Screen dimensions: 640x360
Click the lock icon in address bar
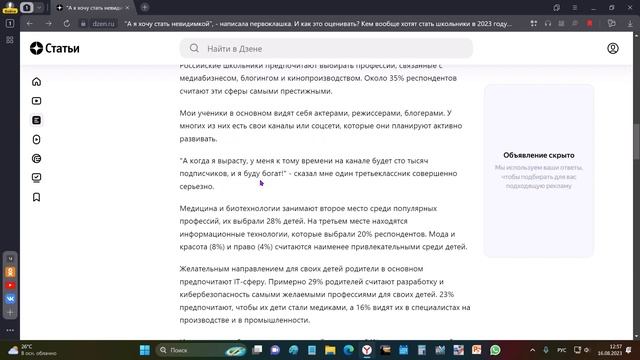(83, 24)
